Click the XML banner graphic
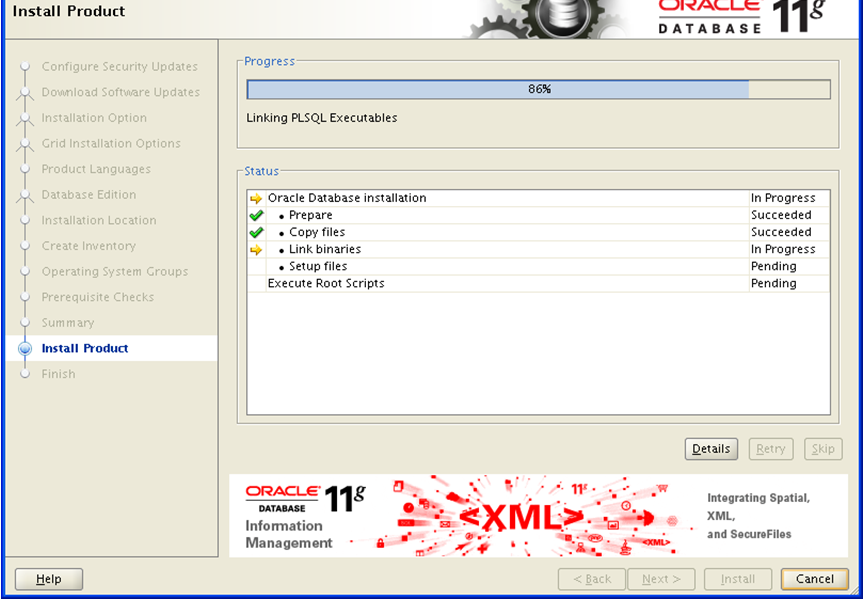Image resolution: width=863 pixels, height=601 pixels. click(521, 516)
